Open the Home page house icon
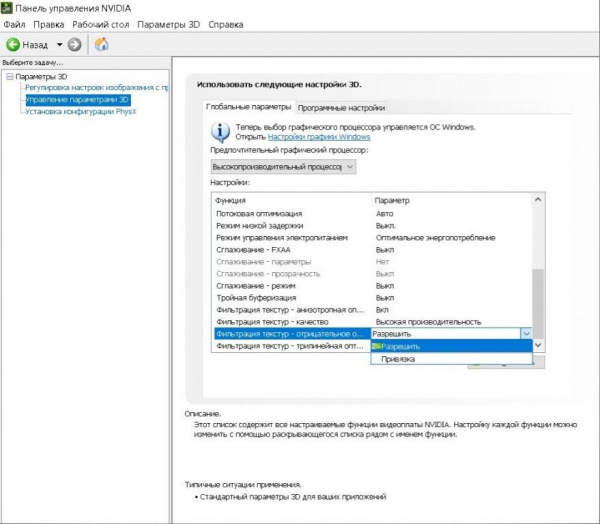Viewport: 600px width, 524px height. pyautogui.click(x=102, y=44)
